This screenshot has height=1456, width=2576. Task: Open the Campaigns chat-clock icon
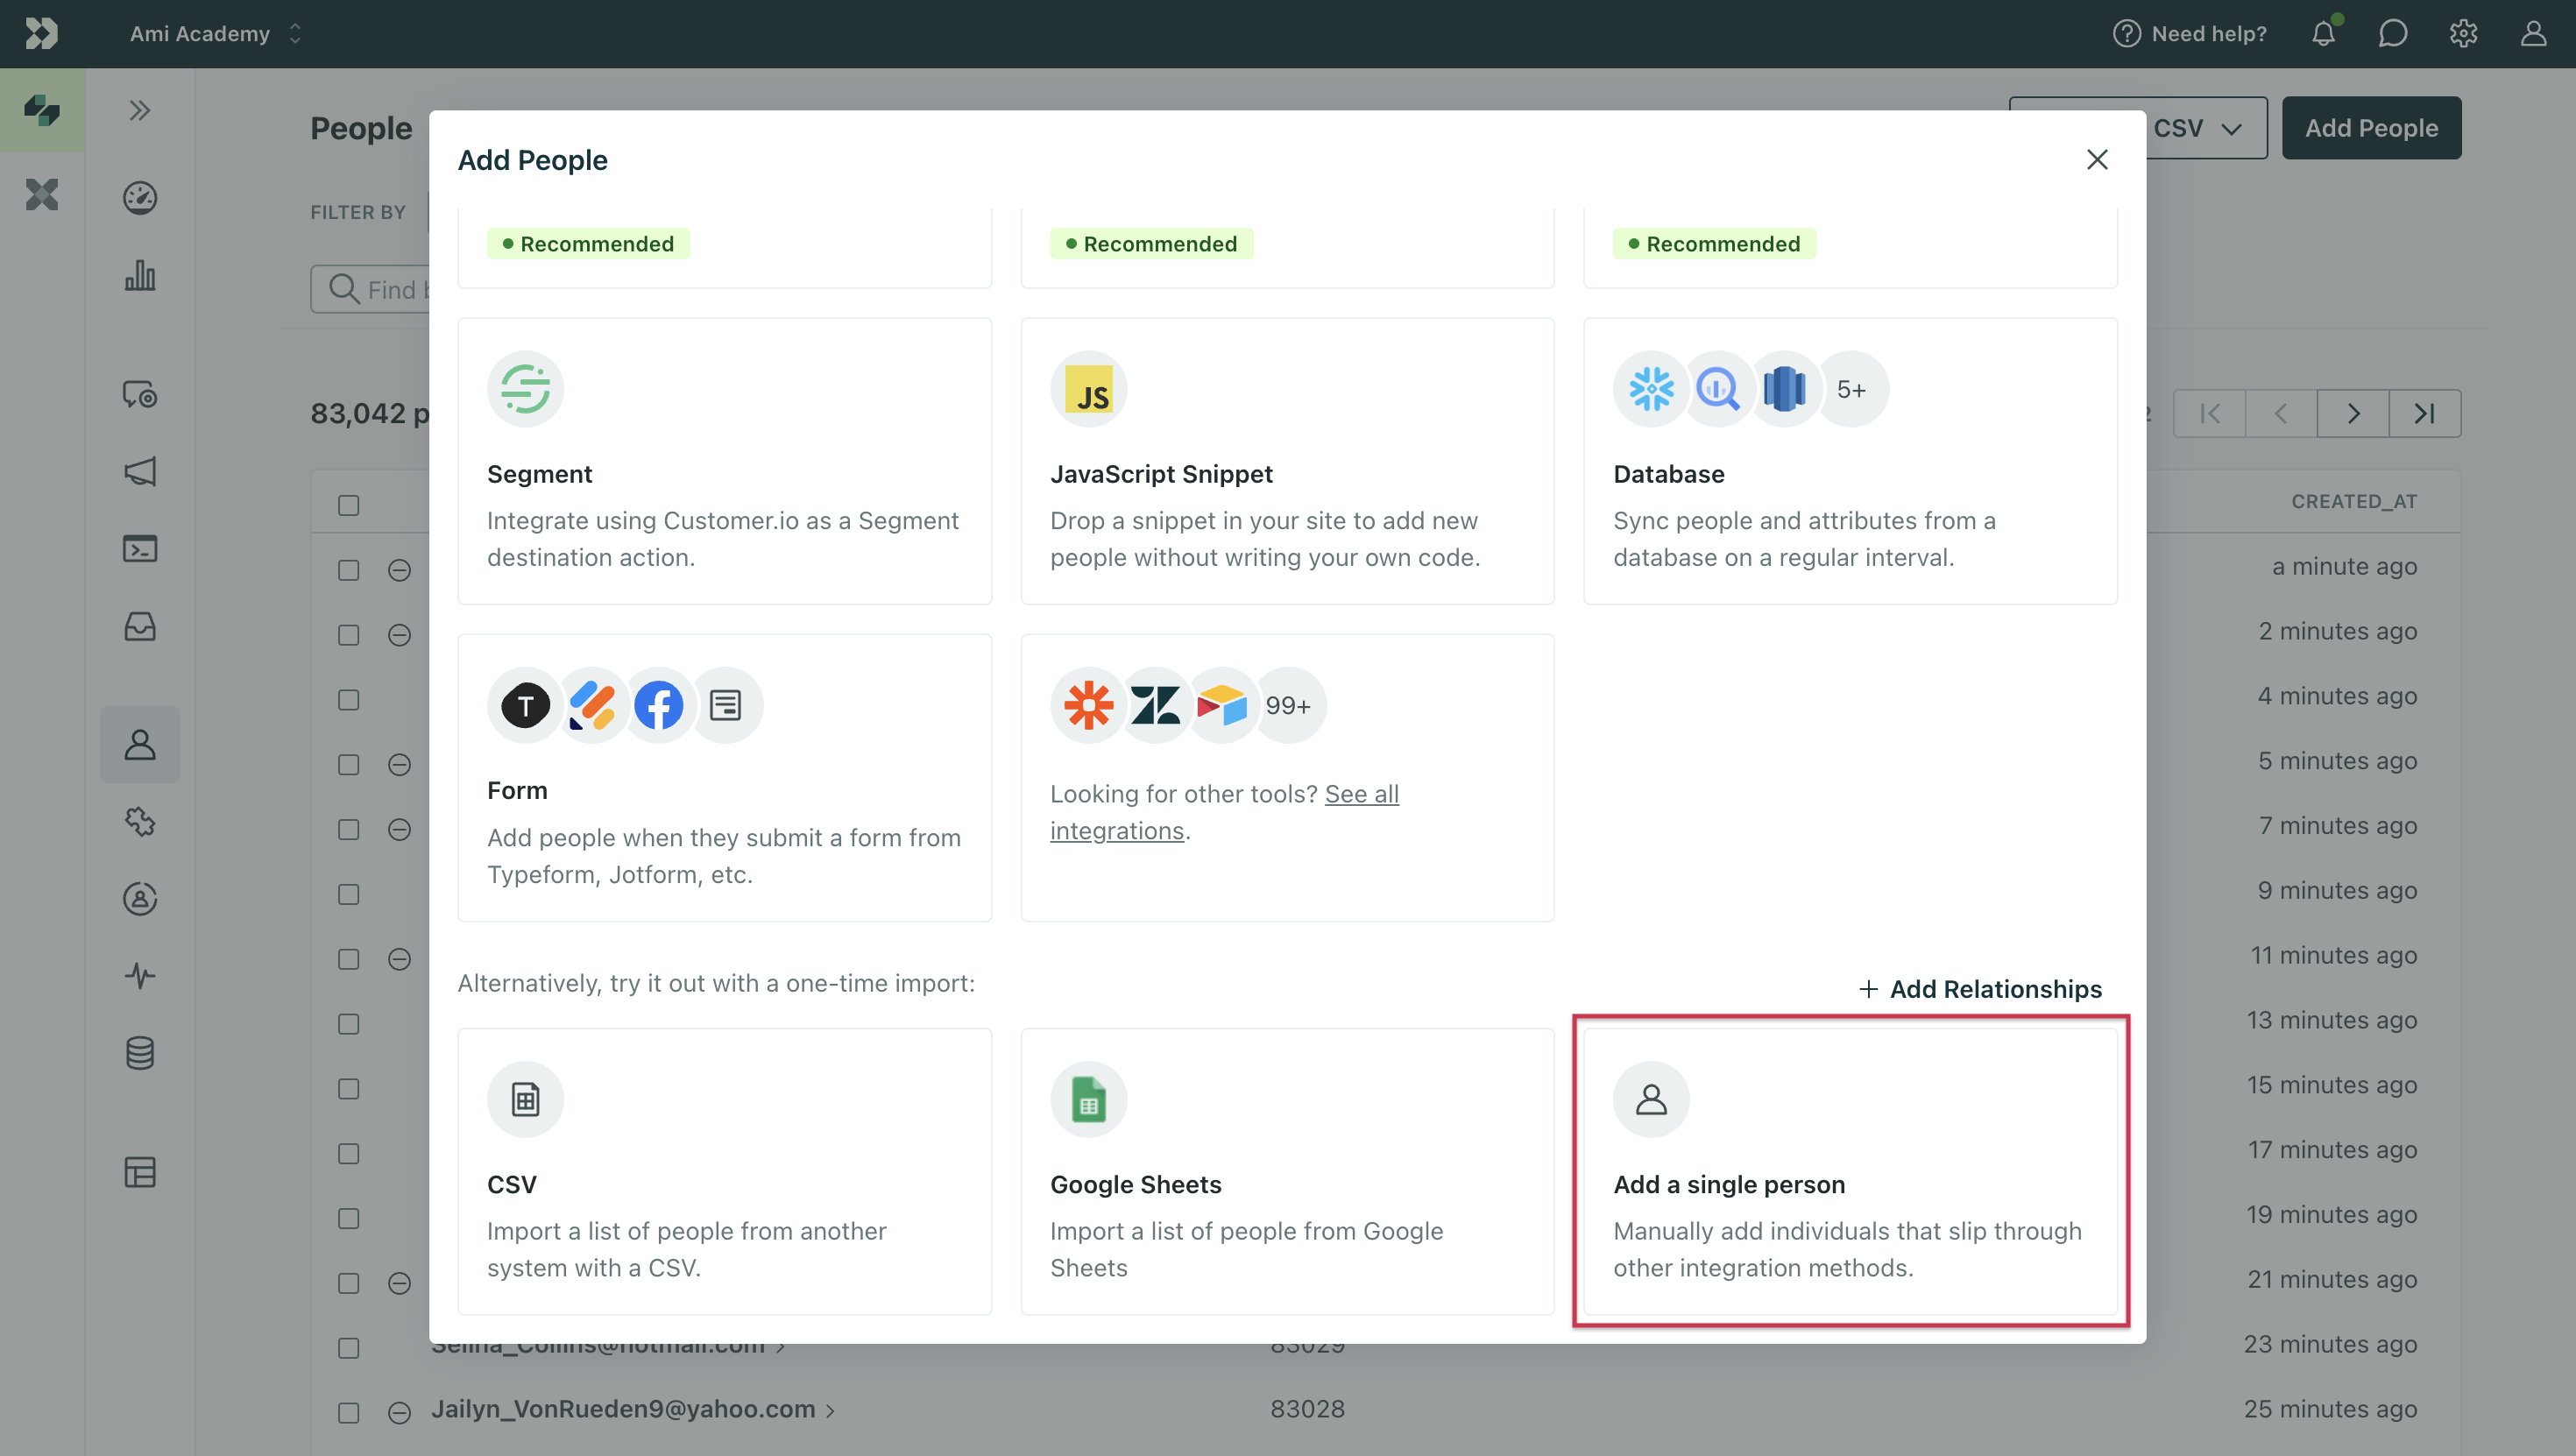[x=139, y=394]
